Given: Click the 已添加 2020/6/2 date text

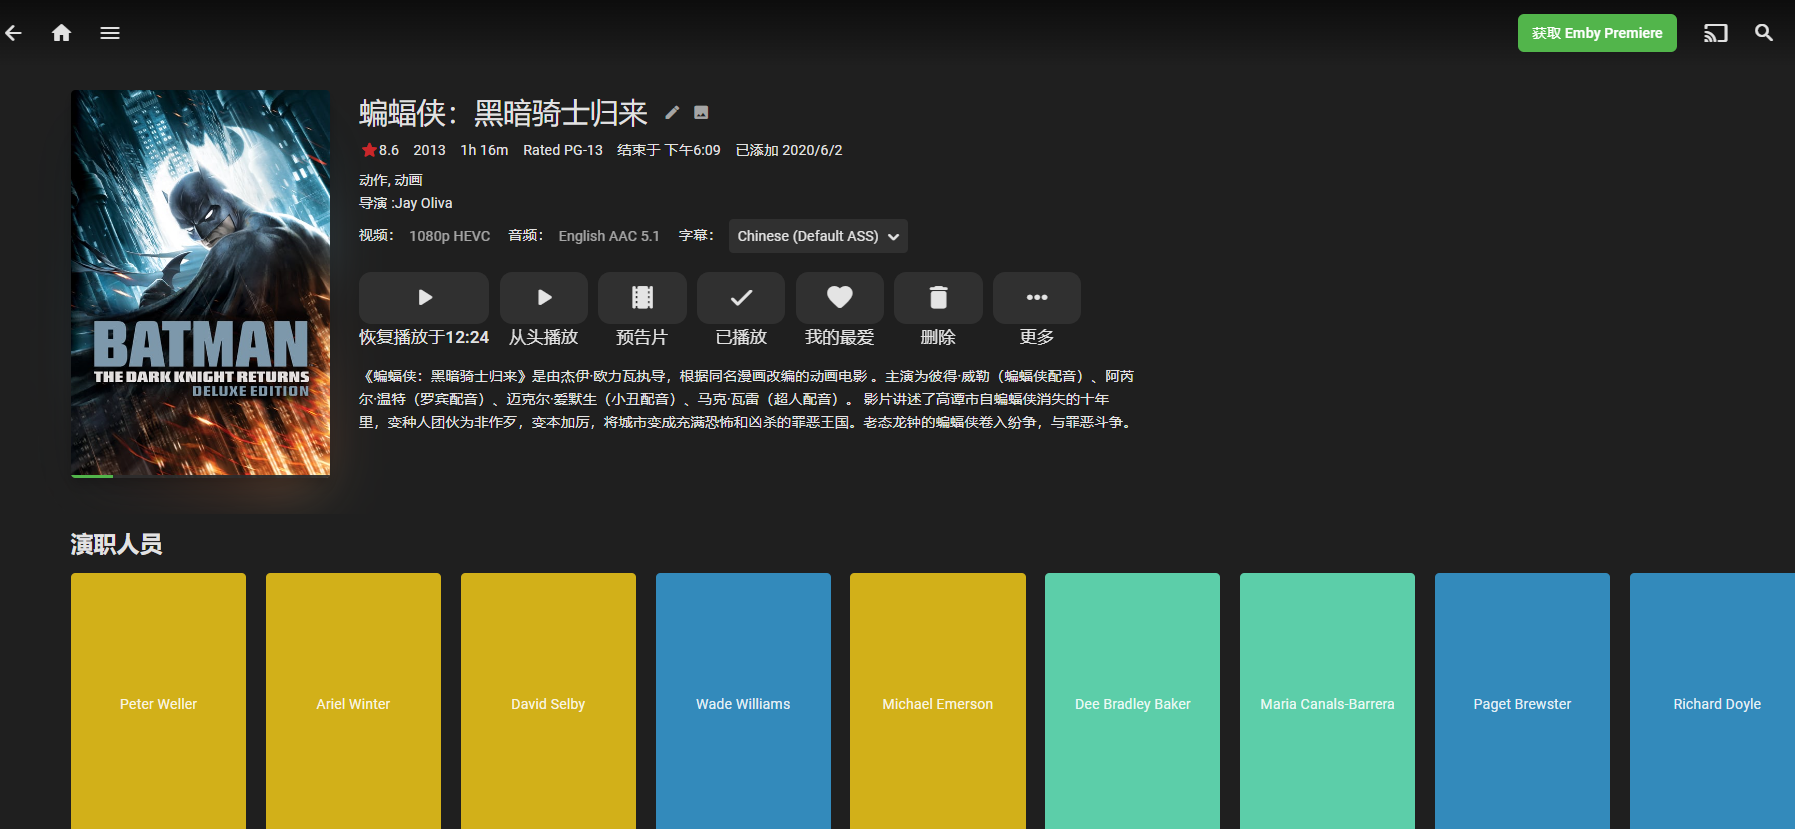Looking at the screenshot, I should pyautogui.click(x=789, y=150).
